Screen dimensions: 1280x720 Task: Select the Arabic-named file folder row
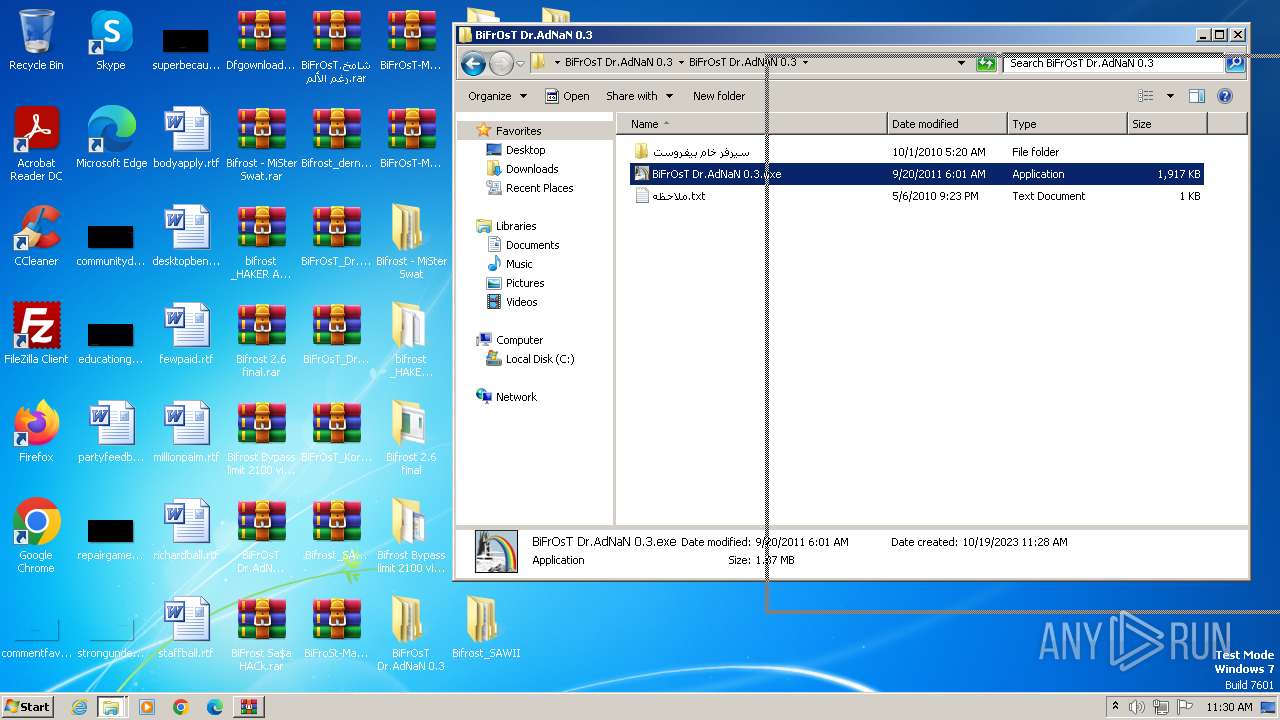point(916,152)
